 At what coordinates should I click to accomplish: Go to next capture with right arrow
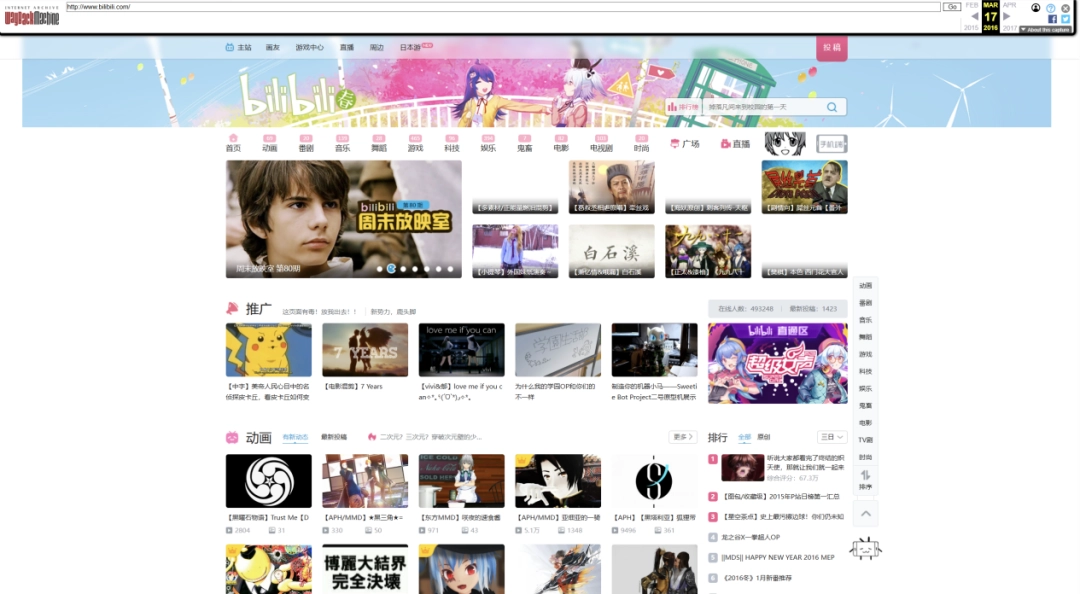(x=1006, y=16)
